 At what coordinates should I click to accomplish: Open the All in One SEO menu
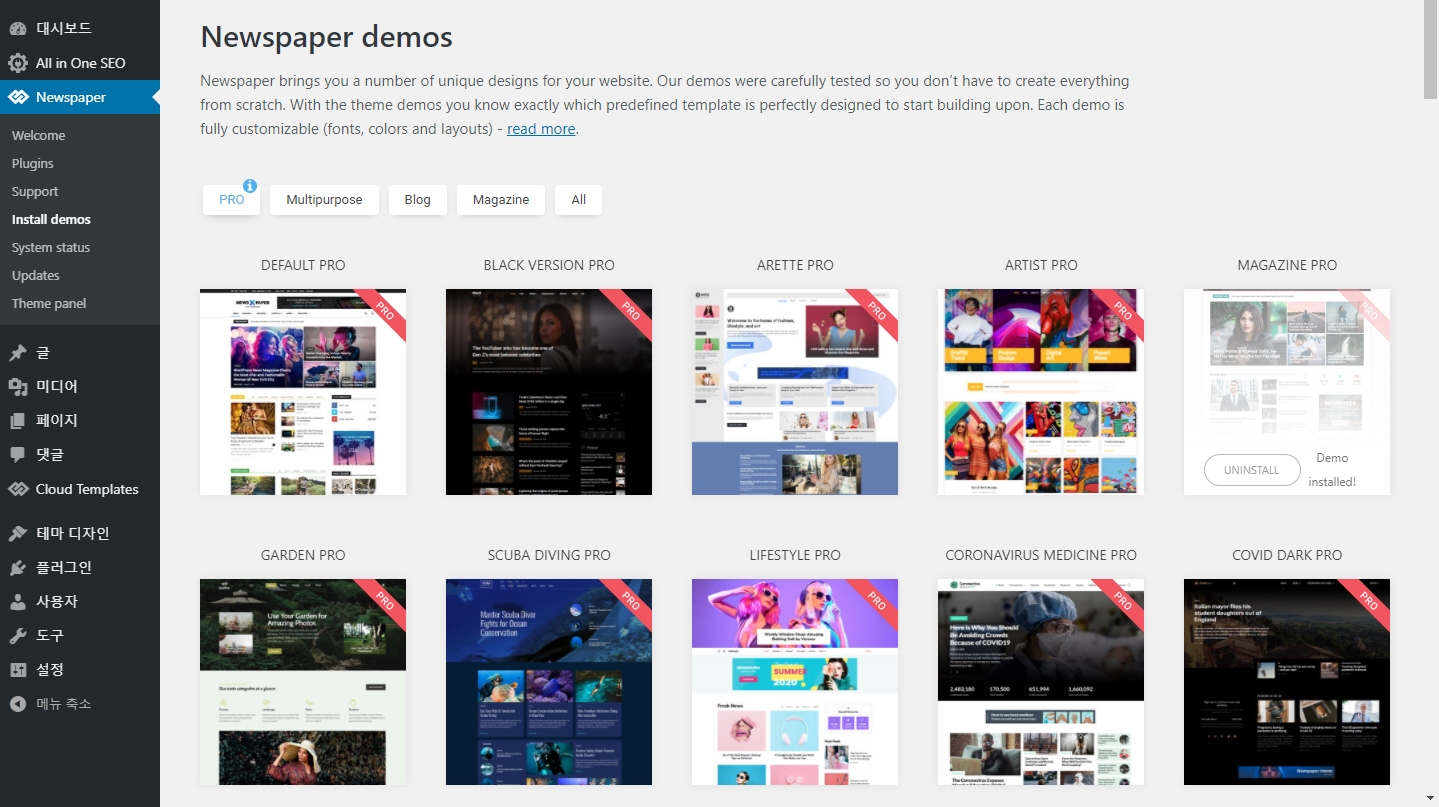[x=80, y=63]
